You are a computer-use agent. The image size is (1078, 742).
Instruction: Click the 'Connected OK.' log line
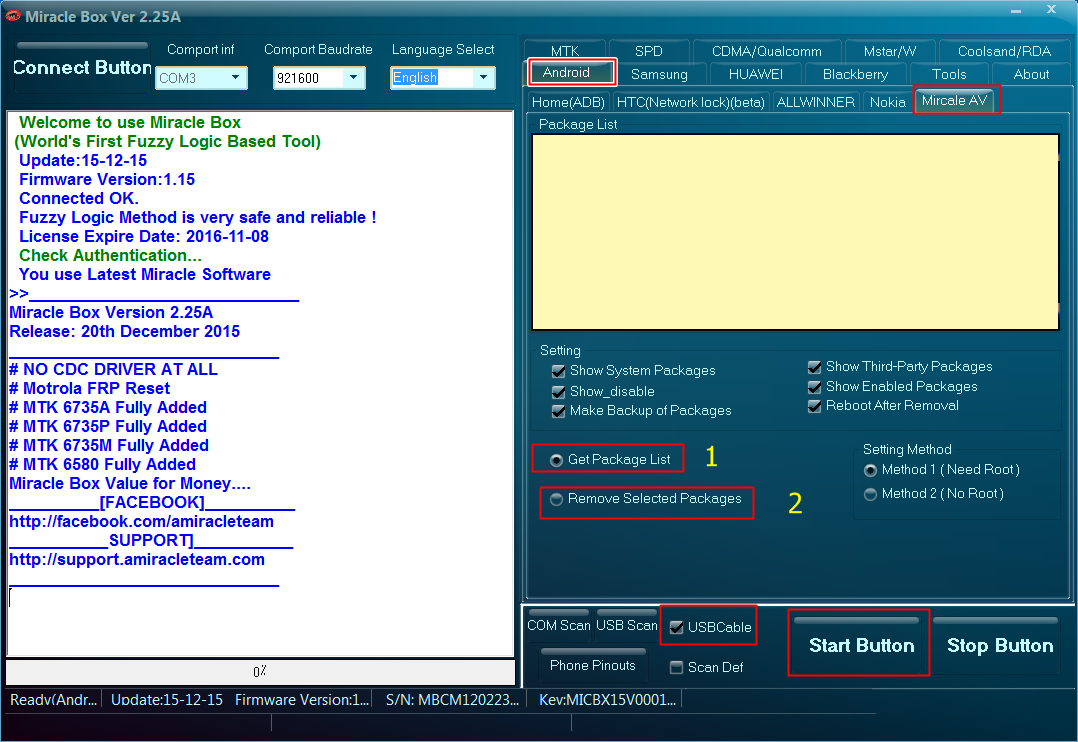(78, 198)
